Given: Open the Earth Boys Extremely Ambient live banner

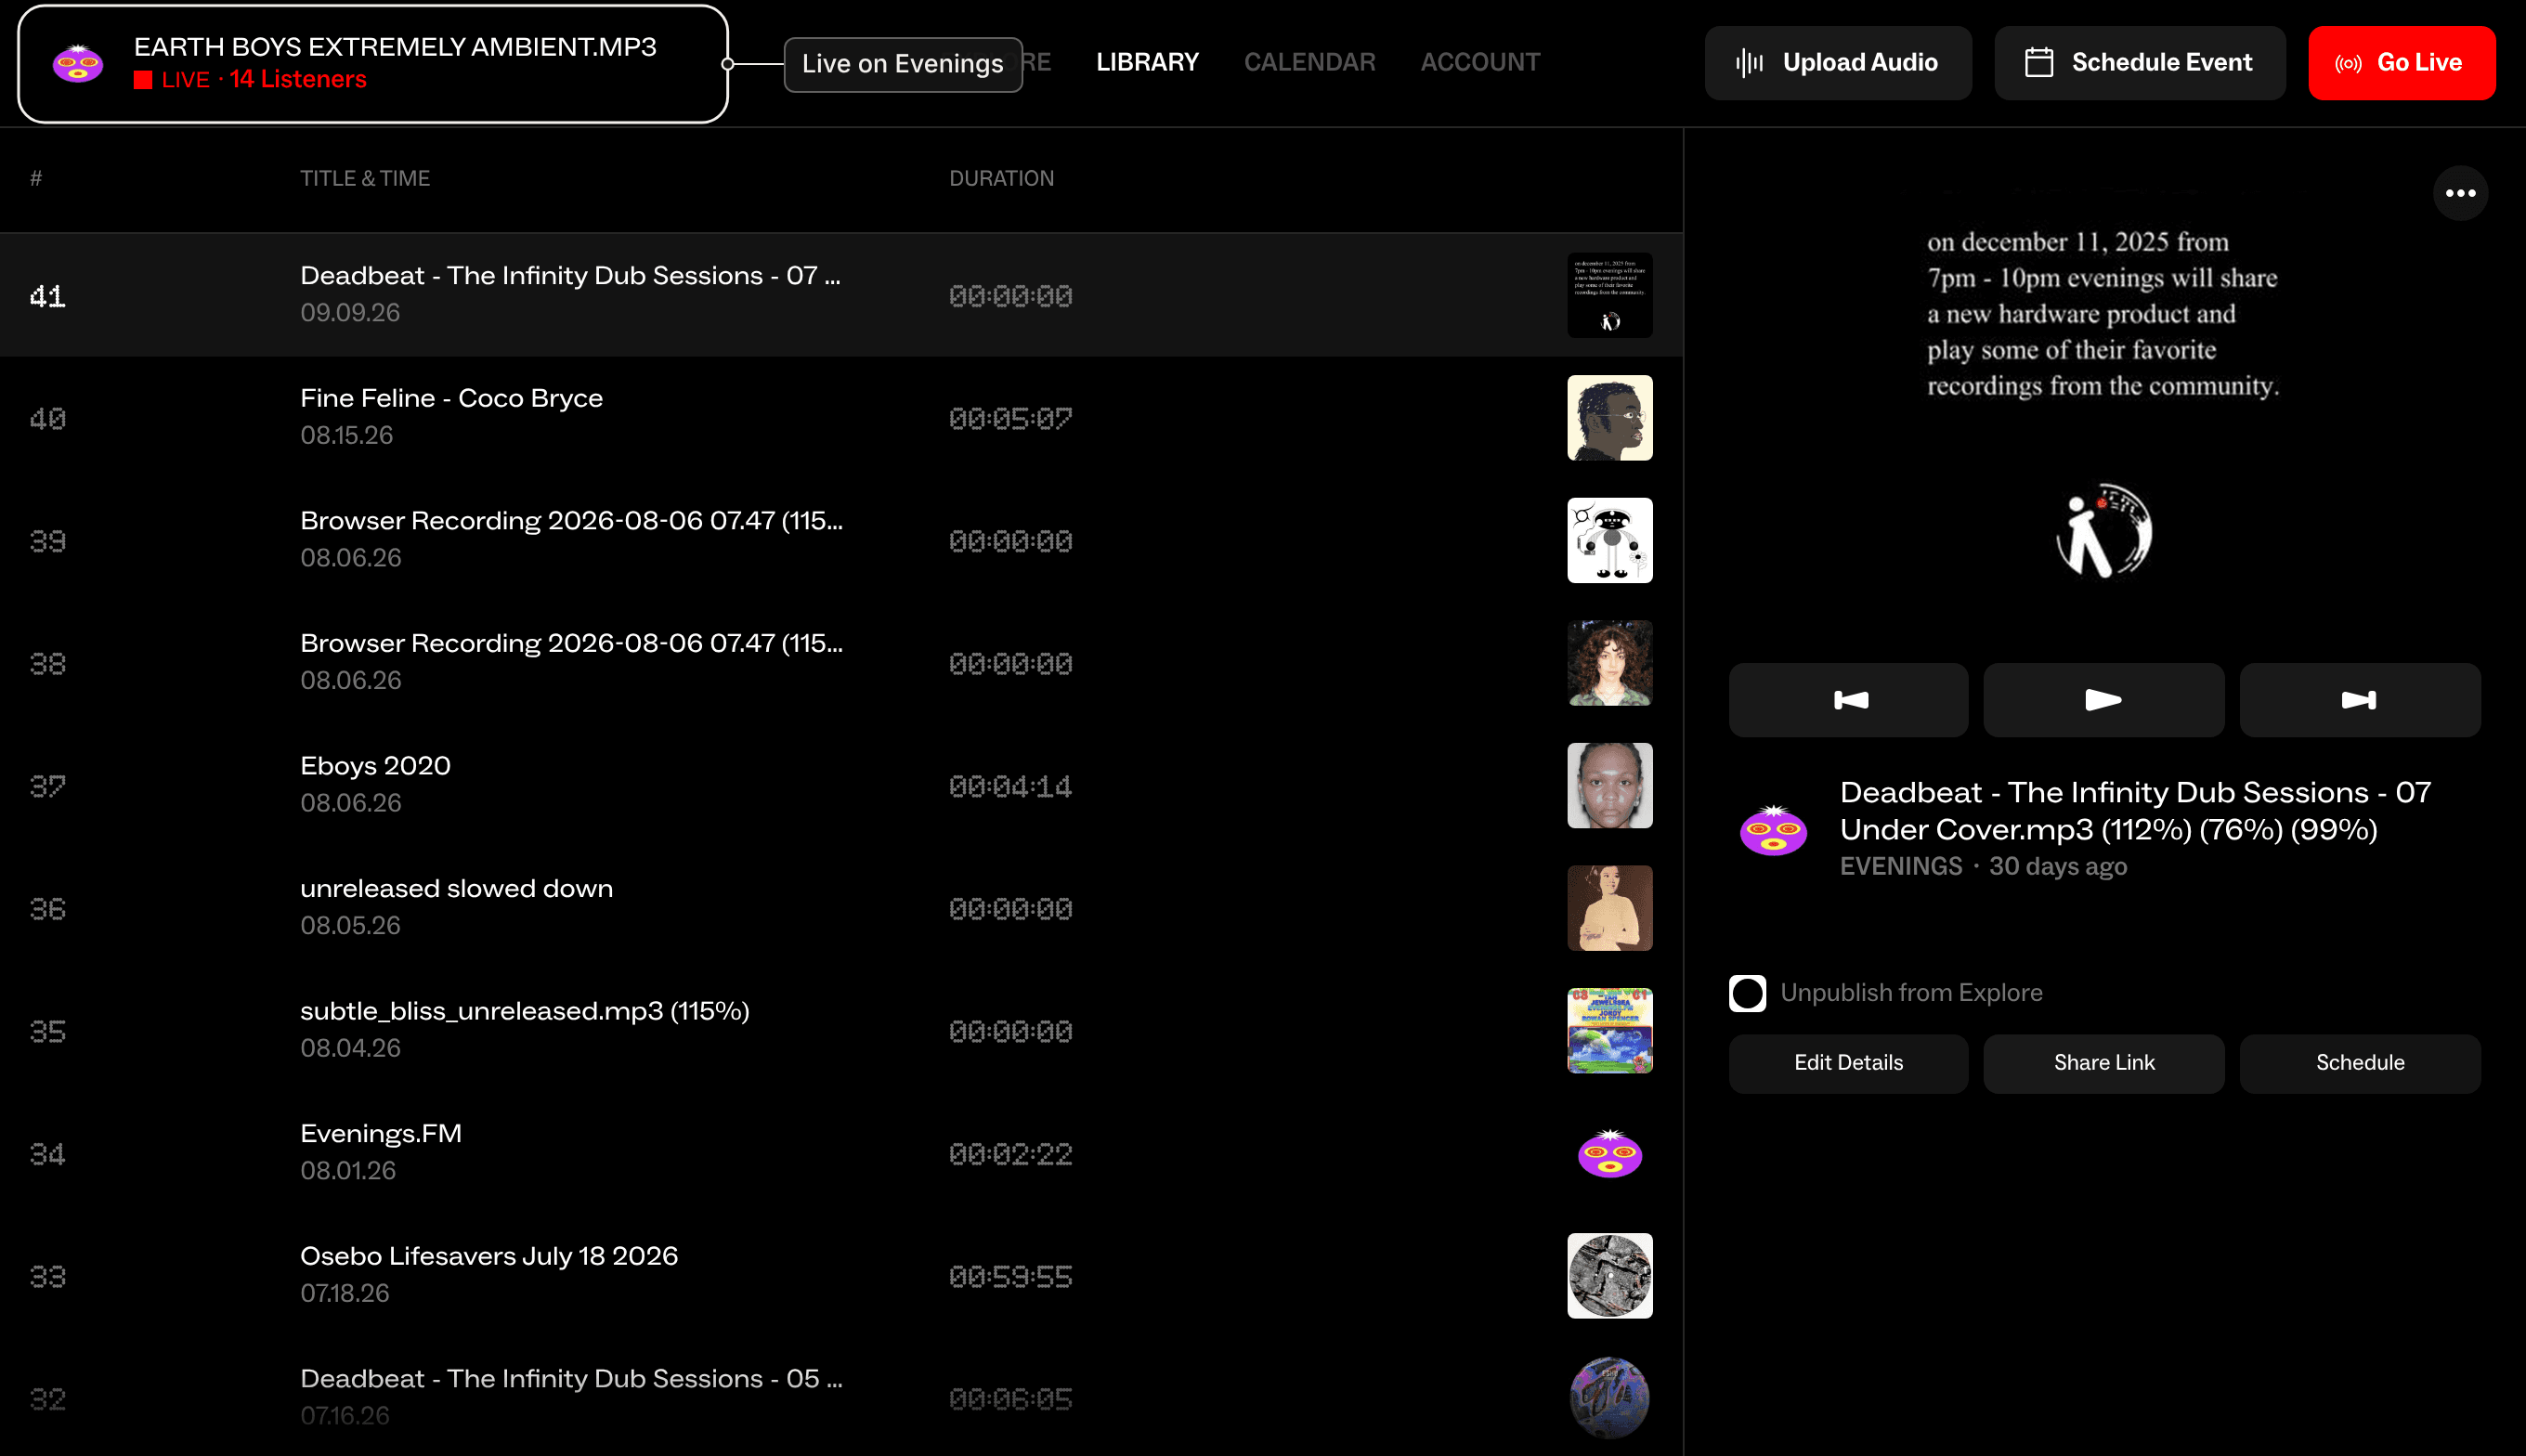Looking at the screenshot, I should click(373, 64).
